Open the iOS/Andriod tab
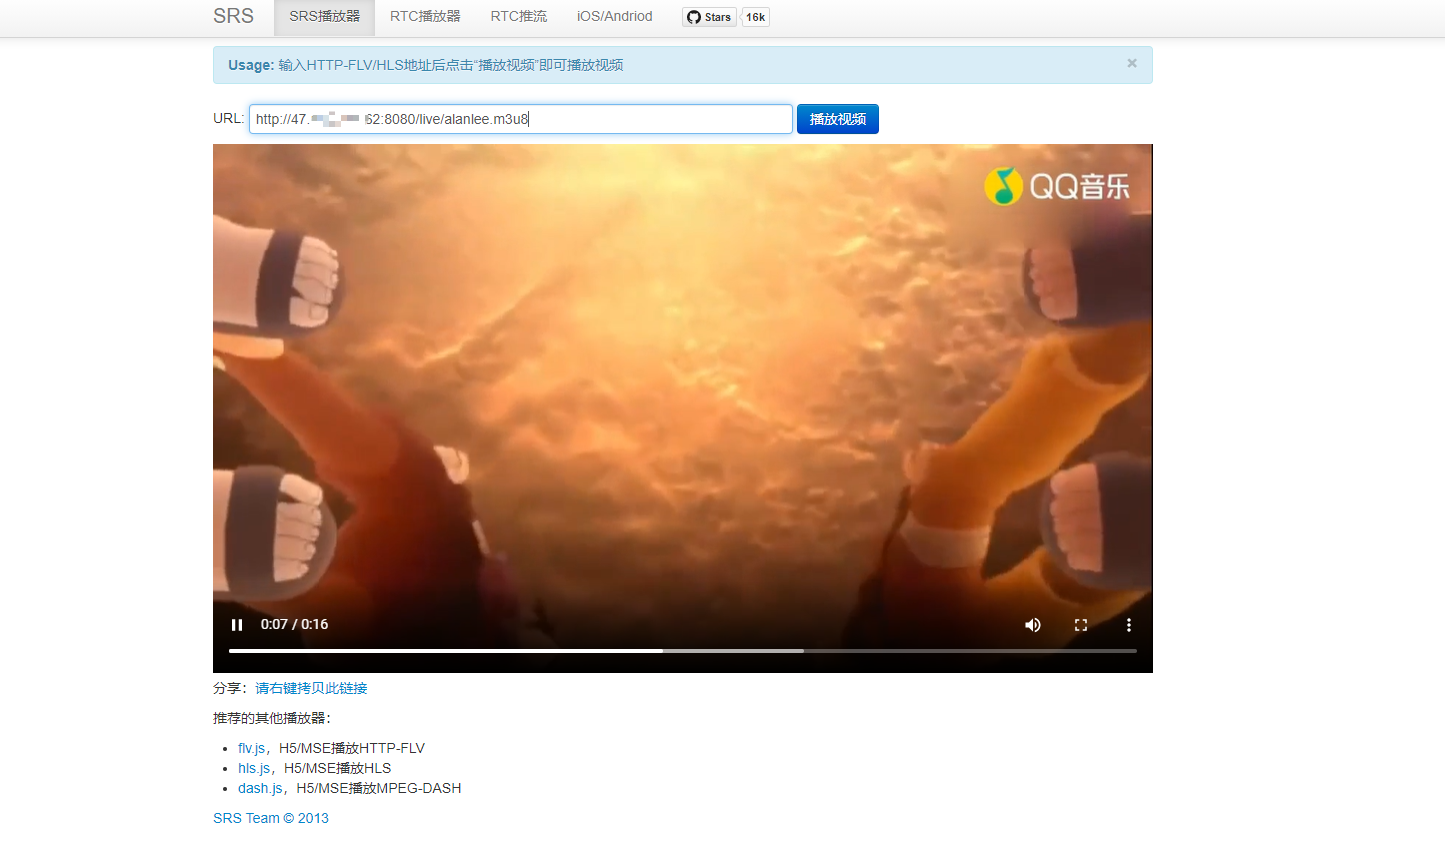 point(614,17)
